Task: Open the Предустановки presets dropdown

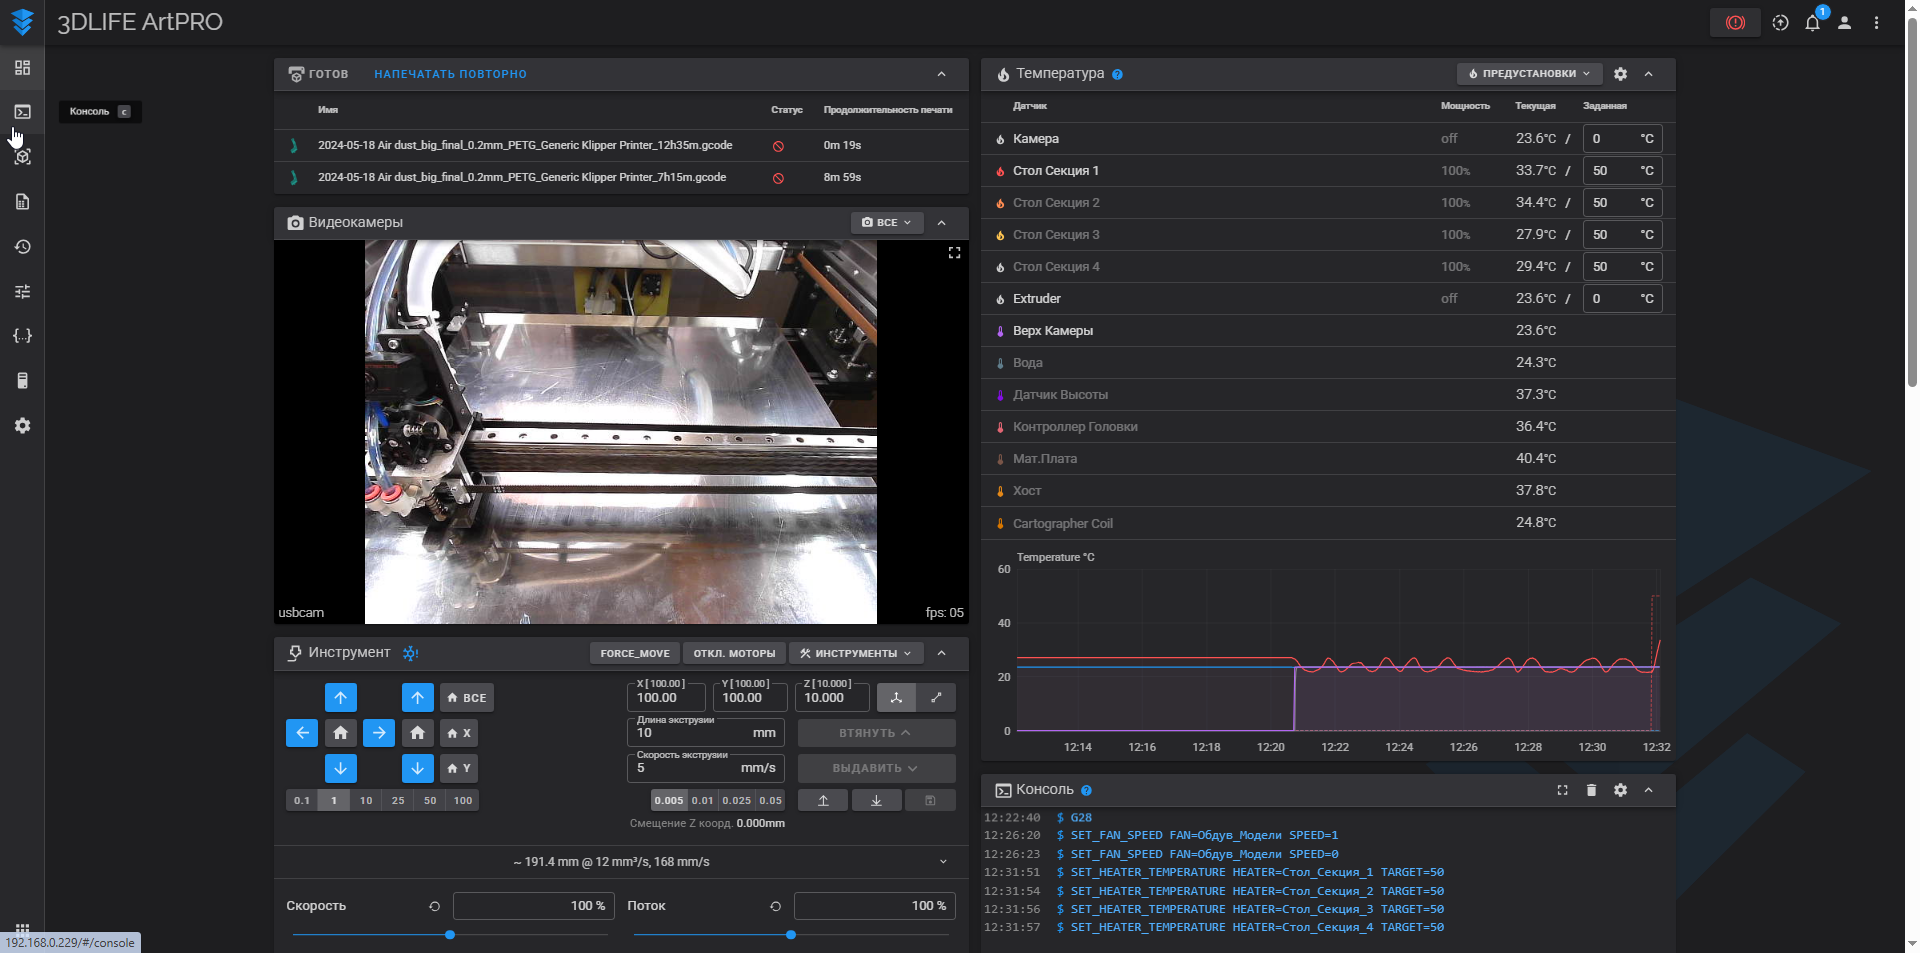Action: 1529,74
